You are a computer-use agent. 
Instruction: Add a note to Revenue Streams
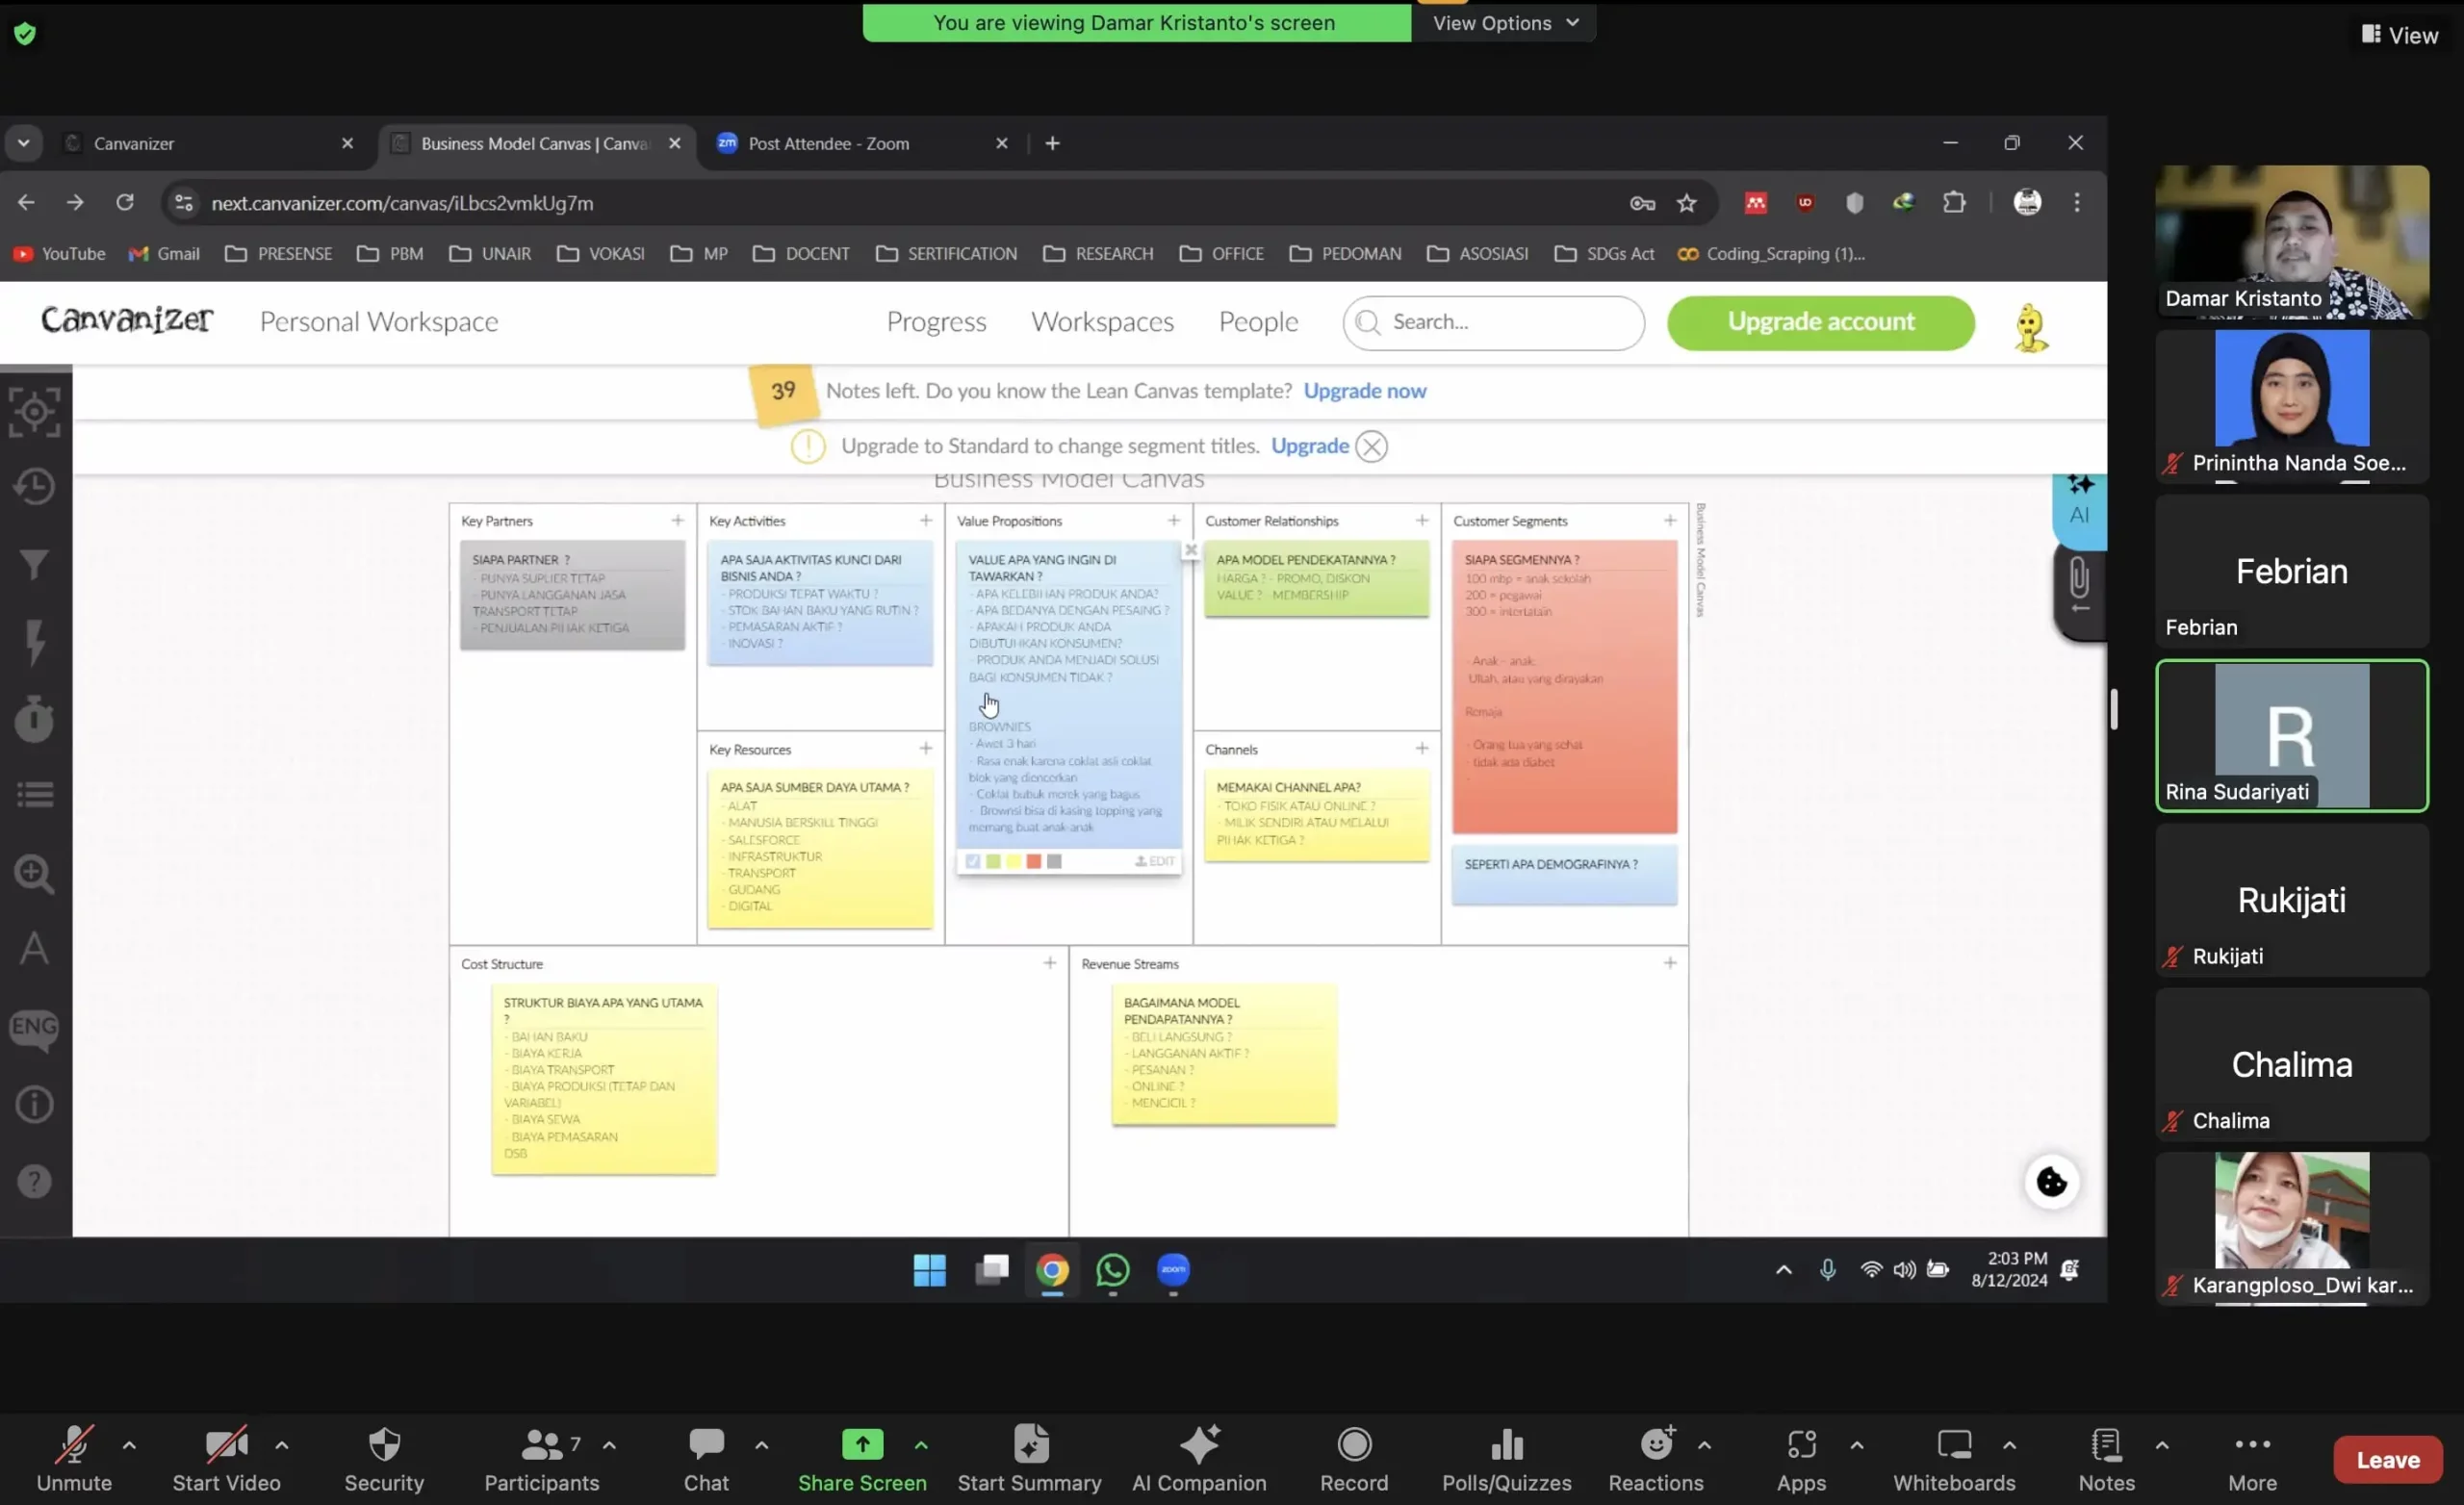coord(1670,963)
